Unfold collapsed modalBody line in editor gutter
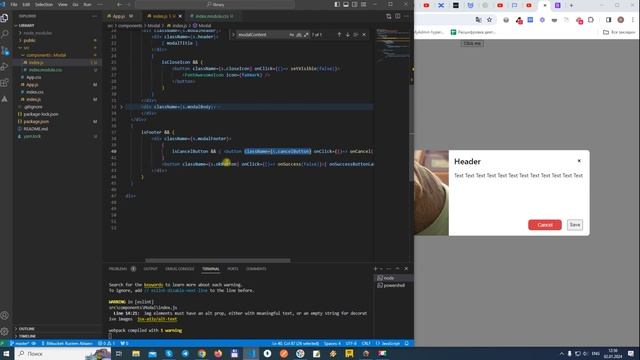Viewport: 640px width, 360px height. point(121,107)
